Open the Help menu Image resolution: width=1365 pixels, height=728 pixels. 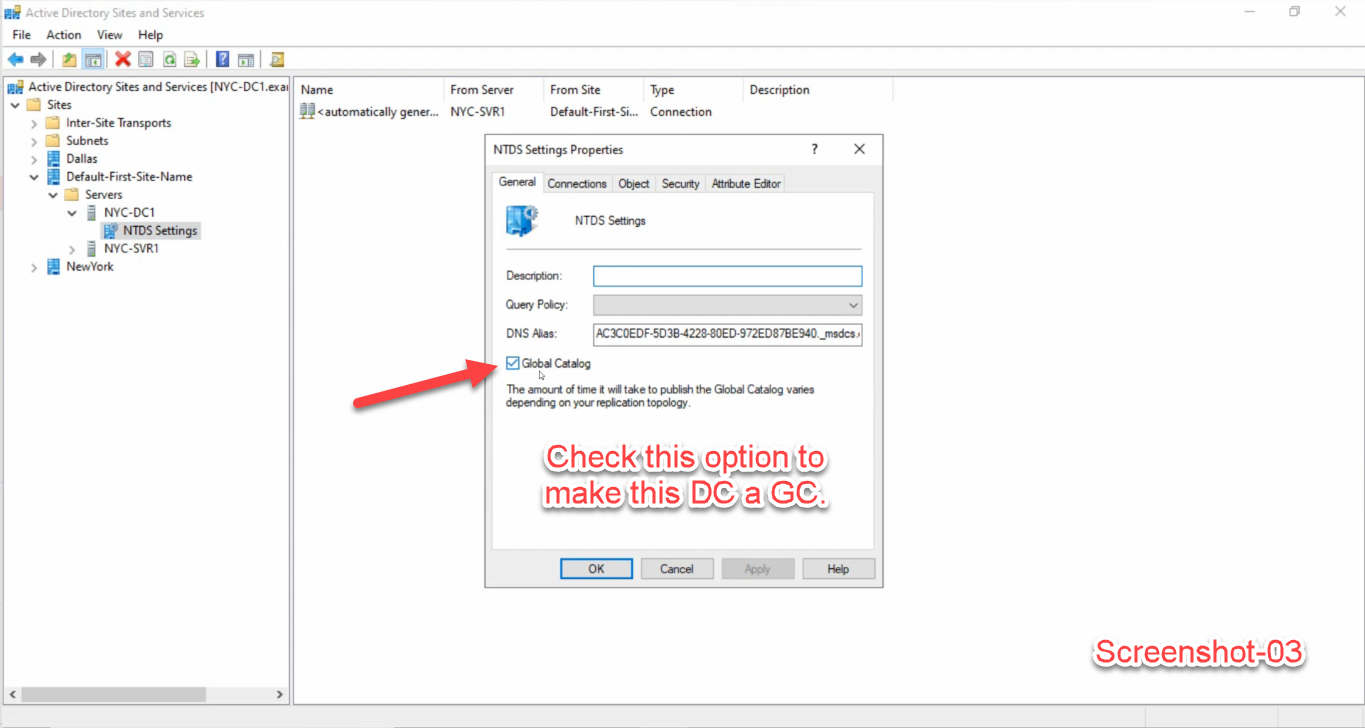[150, 35]
